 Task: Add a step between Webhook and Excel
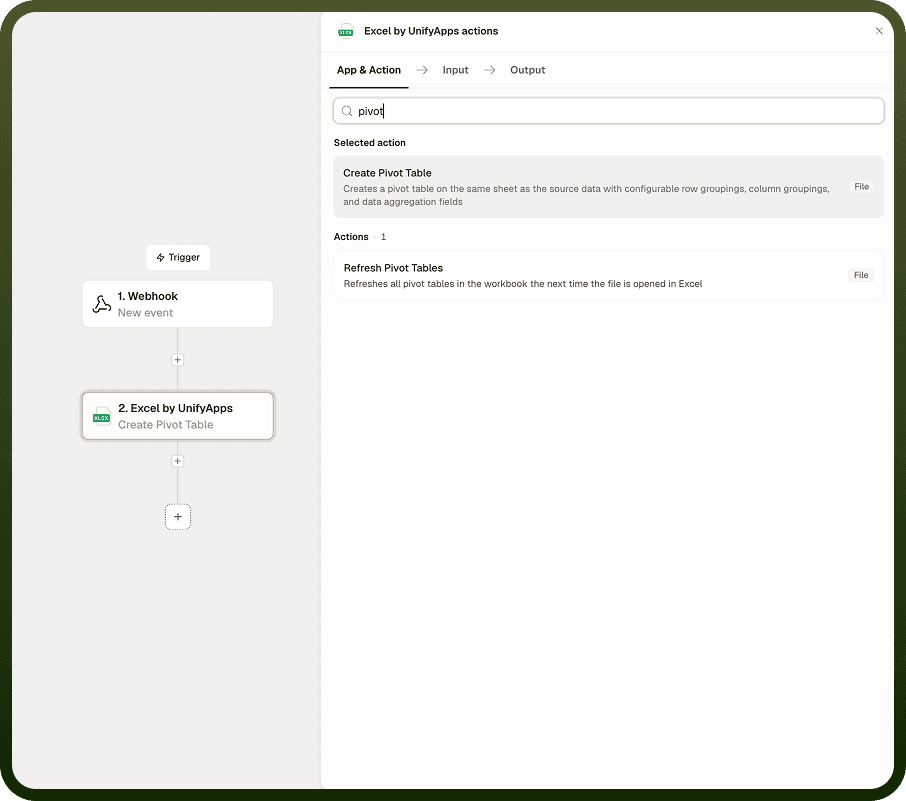tap(177, 359)
